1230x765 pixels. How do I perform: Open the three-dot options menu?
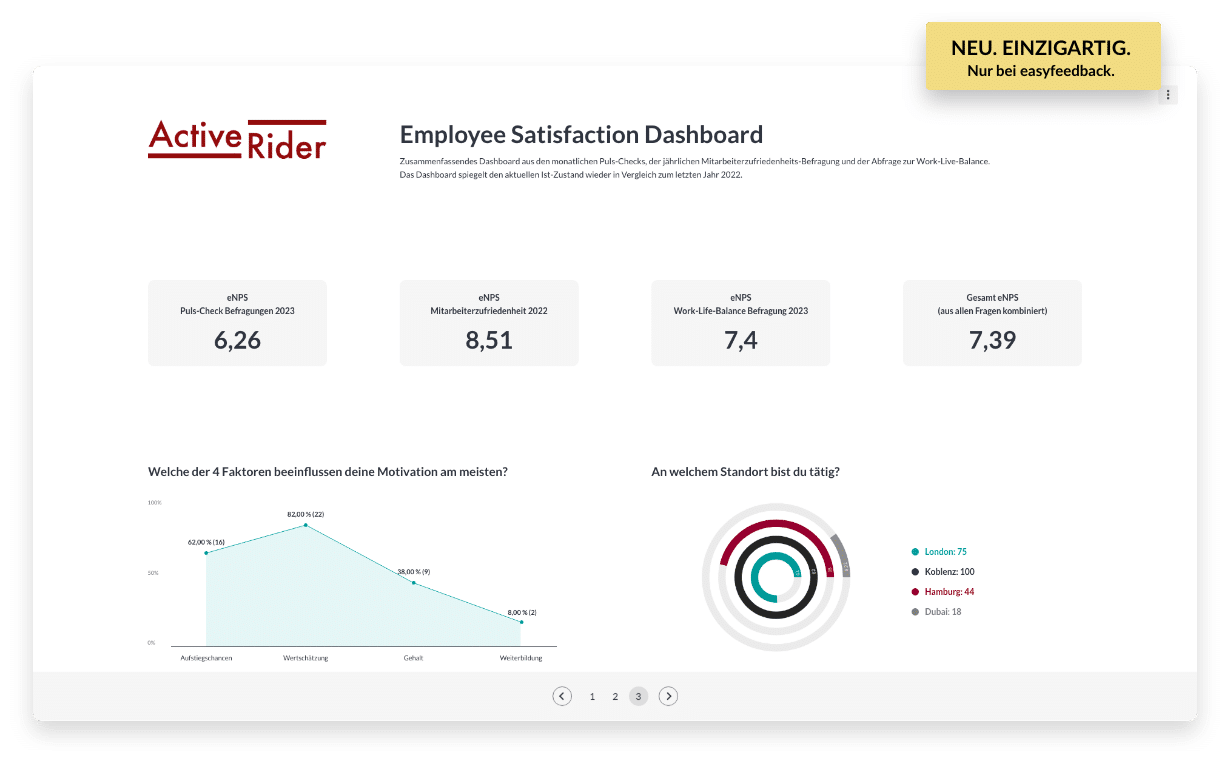click(x=1168, y=94)
